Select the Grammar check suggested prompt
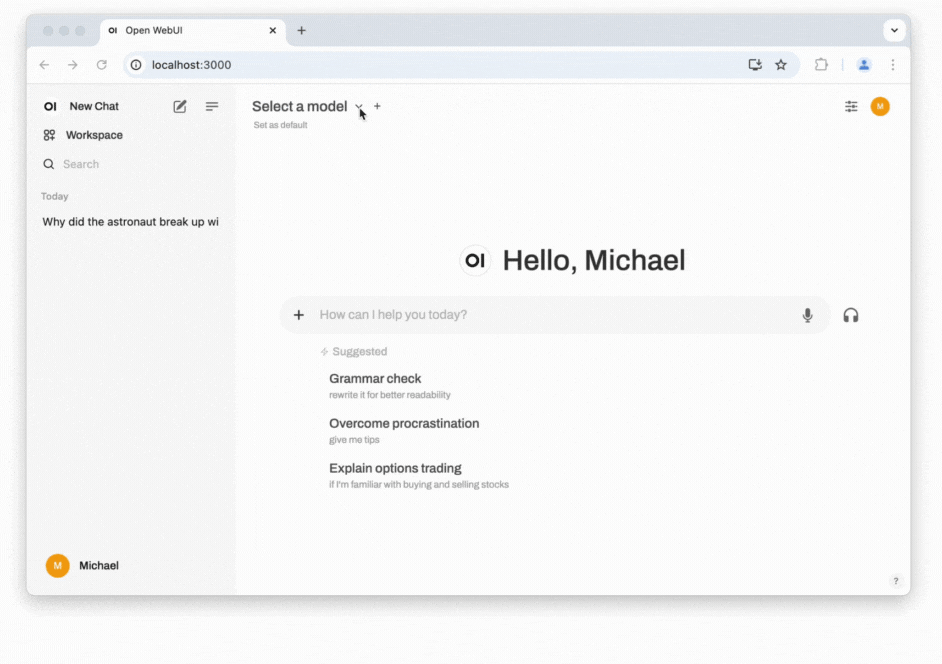The image size is (942, 664). coord(375,378)
